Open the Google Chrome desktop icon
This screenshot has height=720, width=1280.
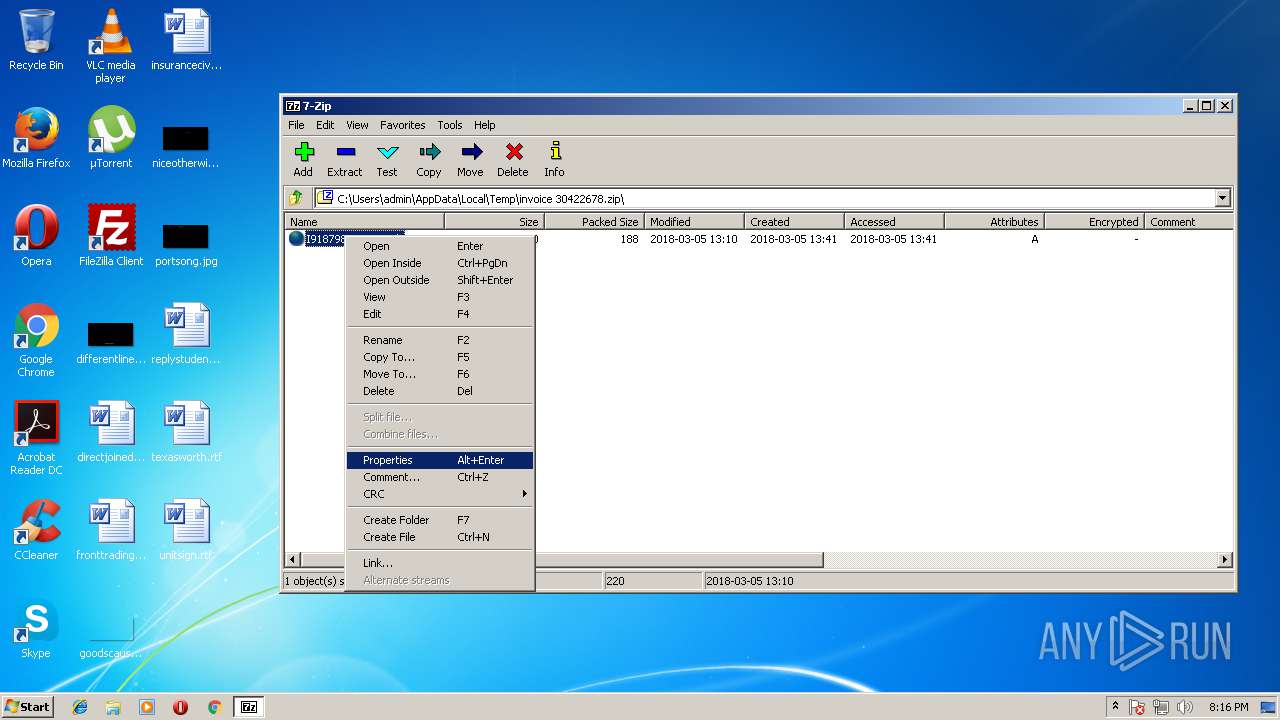click(x=36, y=340)
